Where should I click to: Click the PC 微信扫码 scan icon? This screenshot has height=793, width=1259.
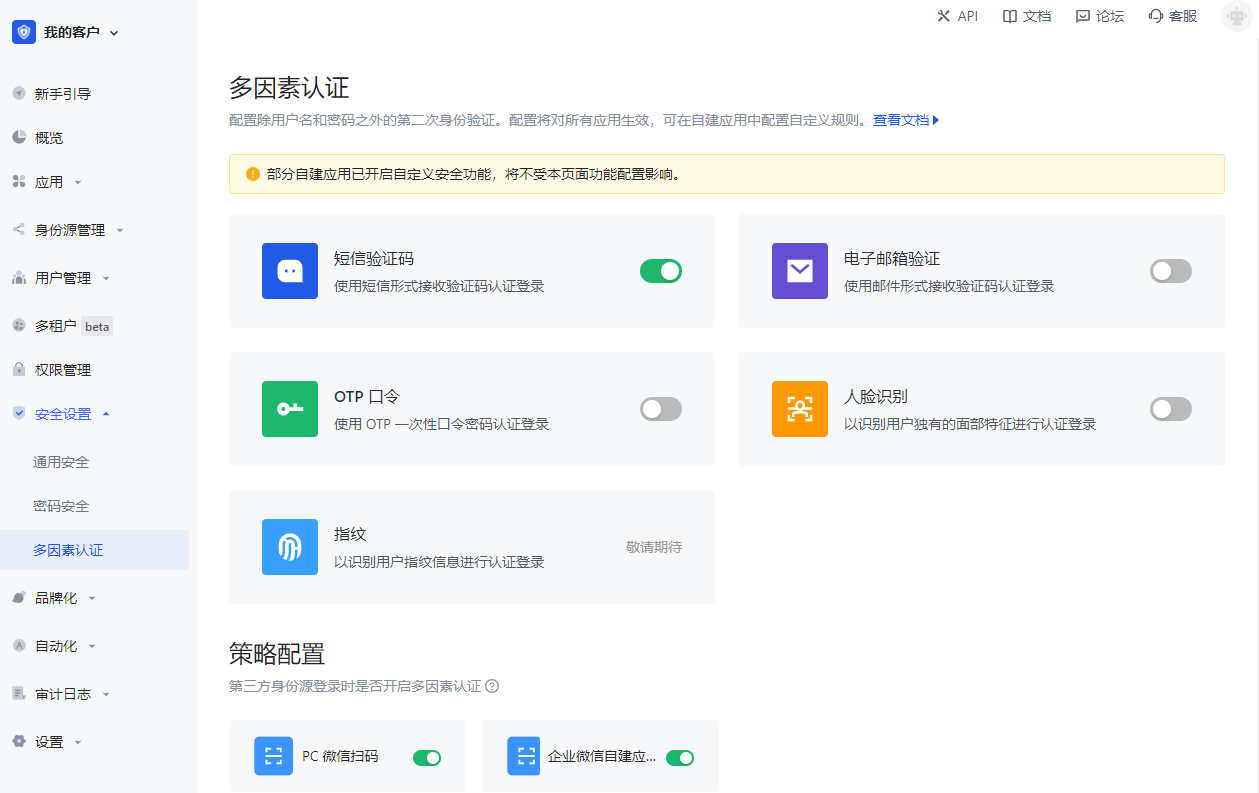(273, 756)
